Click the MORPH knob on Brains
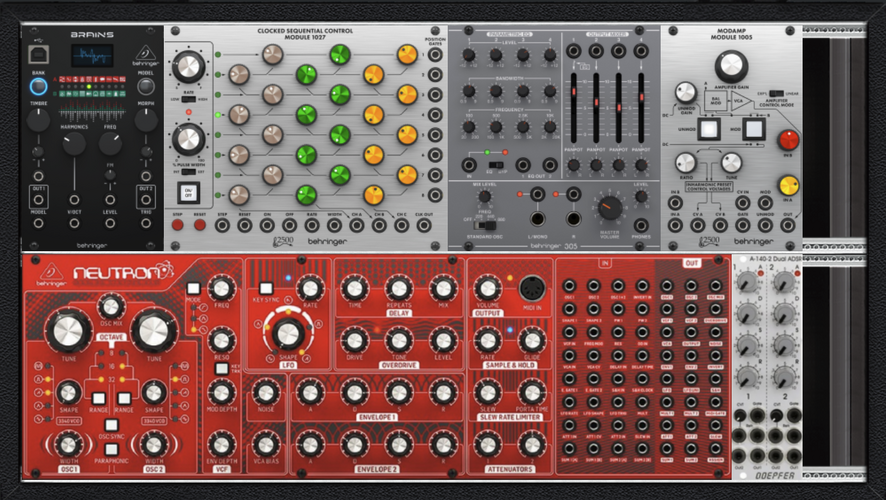 pos(146,120)
